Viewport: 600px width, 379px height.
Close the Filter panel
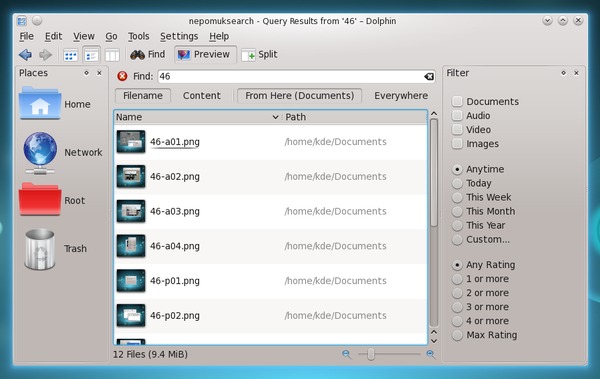point(576,73)
